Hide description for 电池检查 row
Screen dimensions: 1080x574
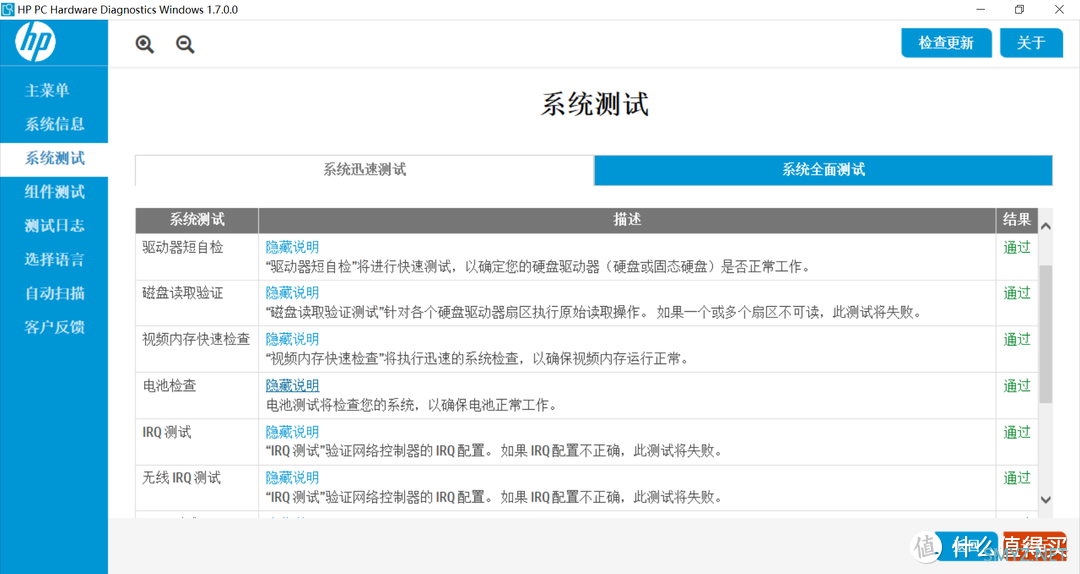[292, 385]
